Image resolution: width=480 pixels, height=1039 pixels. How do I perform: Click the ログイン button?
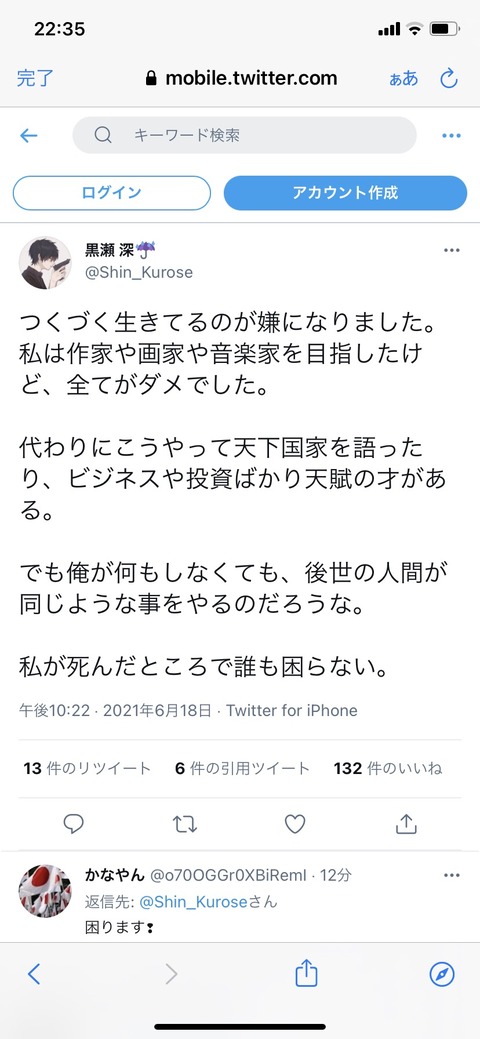(112, 193)
